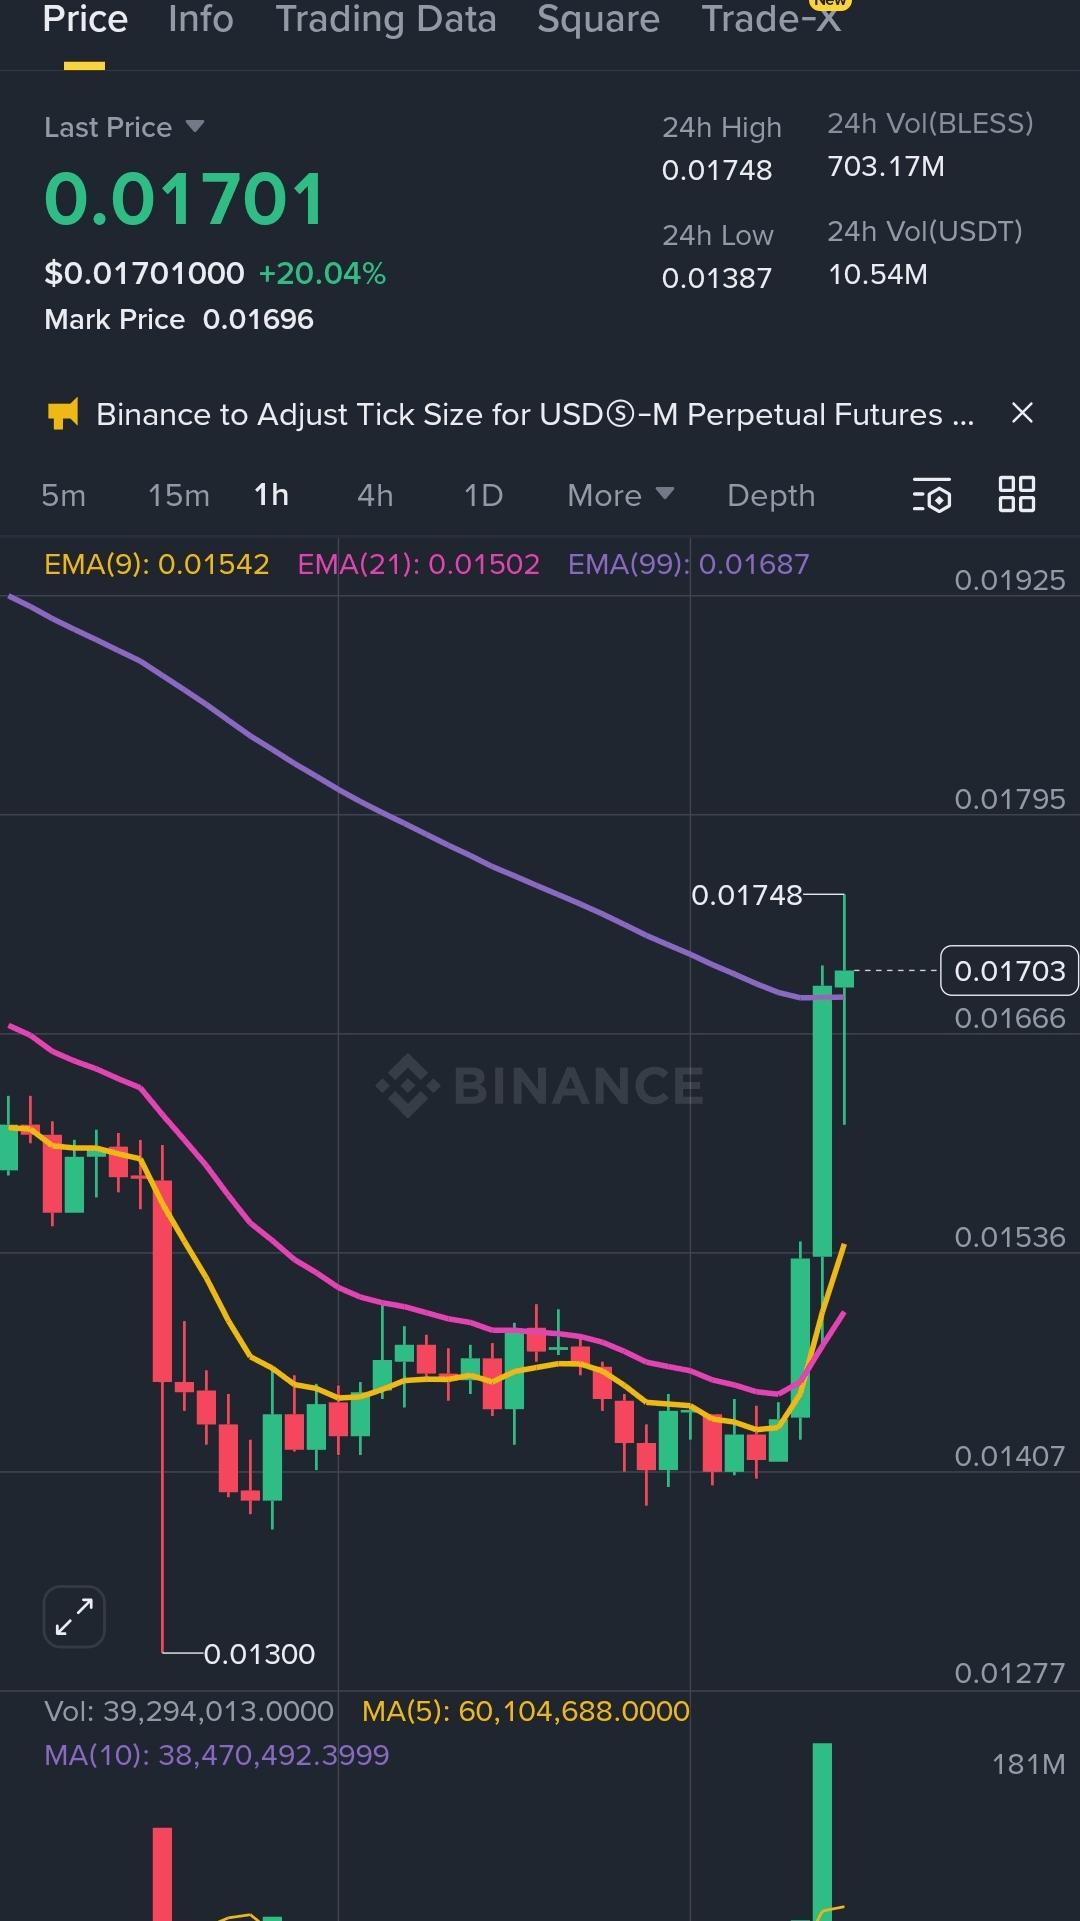Expand chart to fullscreen
Screen dimensions: 1080x1921
click(74, 1616)
